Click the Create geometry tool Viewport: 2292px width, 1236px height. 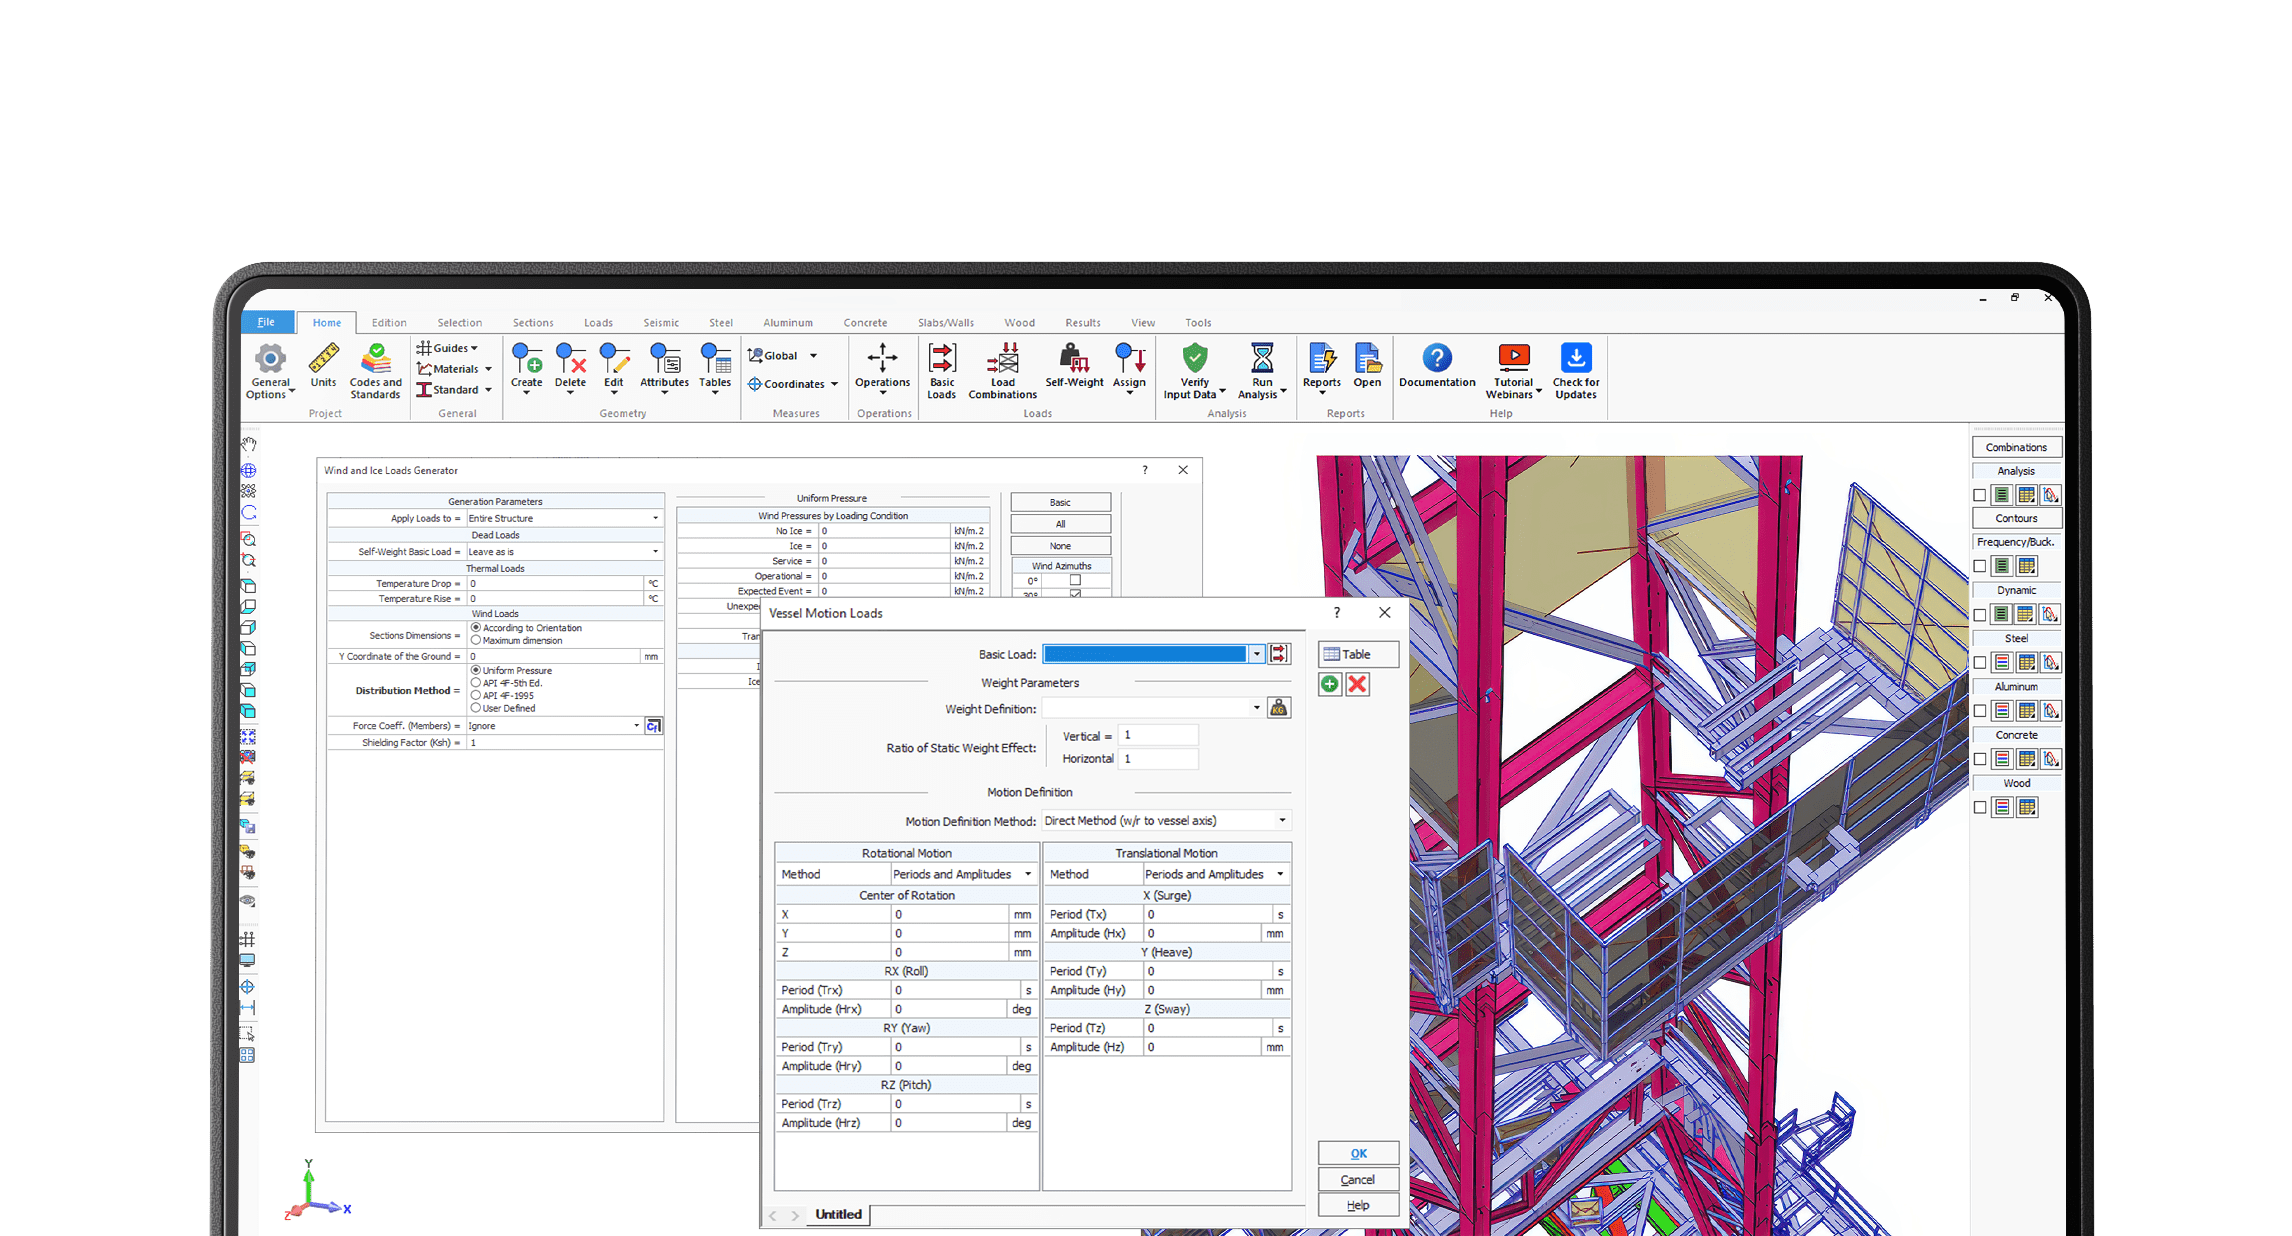526,368
